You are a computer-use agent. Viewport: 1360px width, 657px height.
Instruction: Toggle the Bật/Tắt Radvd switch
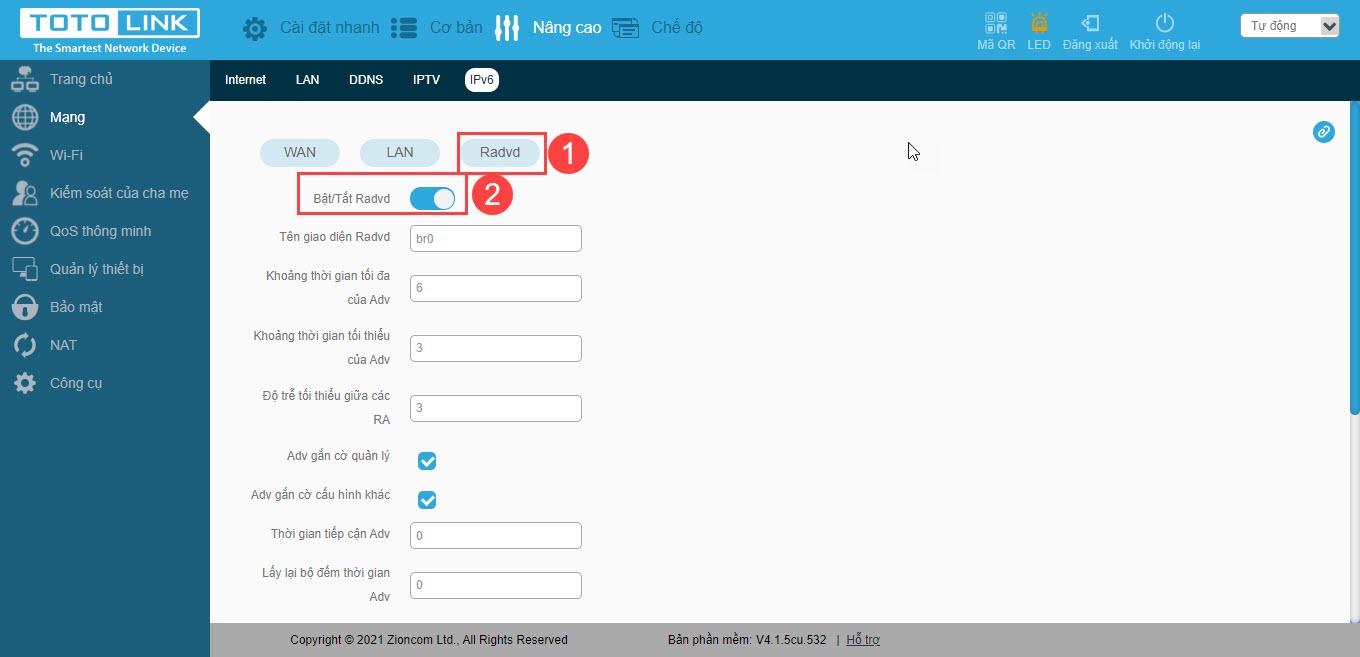(x=432, y=198)
